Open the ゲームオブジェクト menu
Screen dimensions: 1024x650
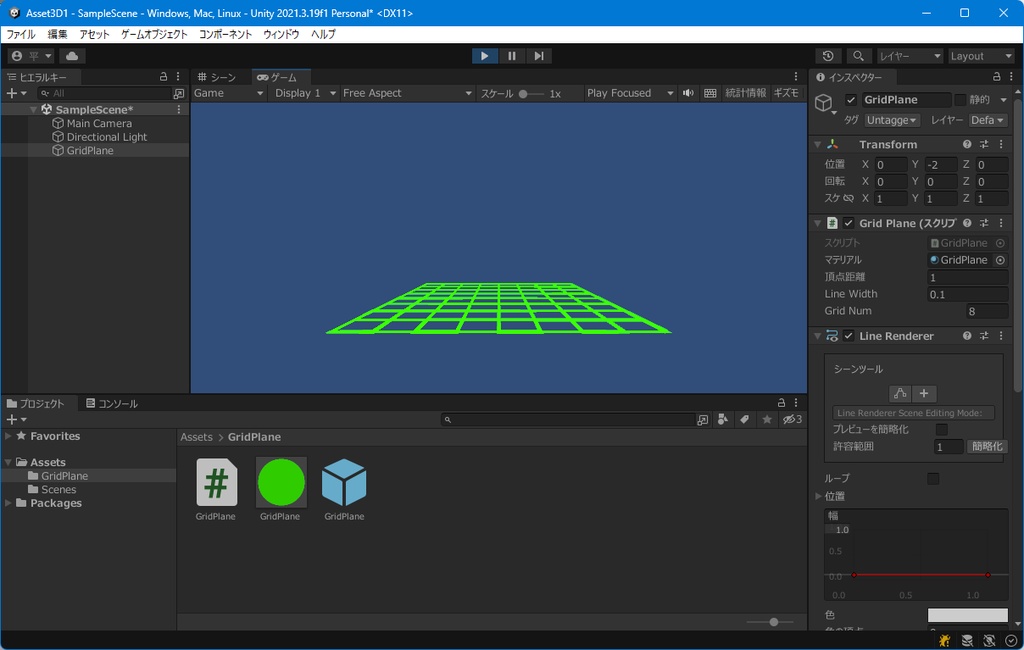pos(154,34)
